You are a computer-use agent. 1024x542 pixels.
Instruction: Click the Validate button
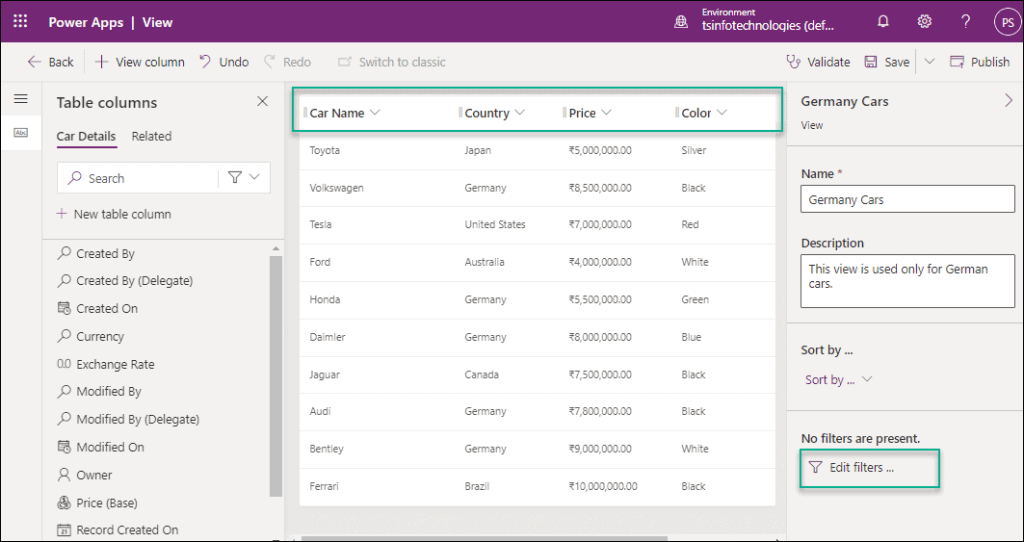818,62
